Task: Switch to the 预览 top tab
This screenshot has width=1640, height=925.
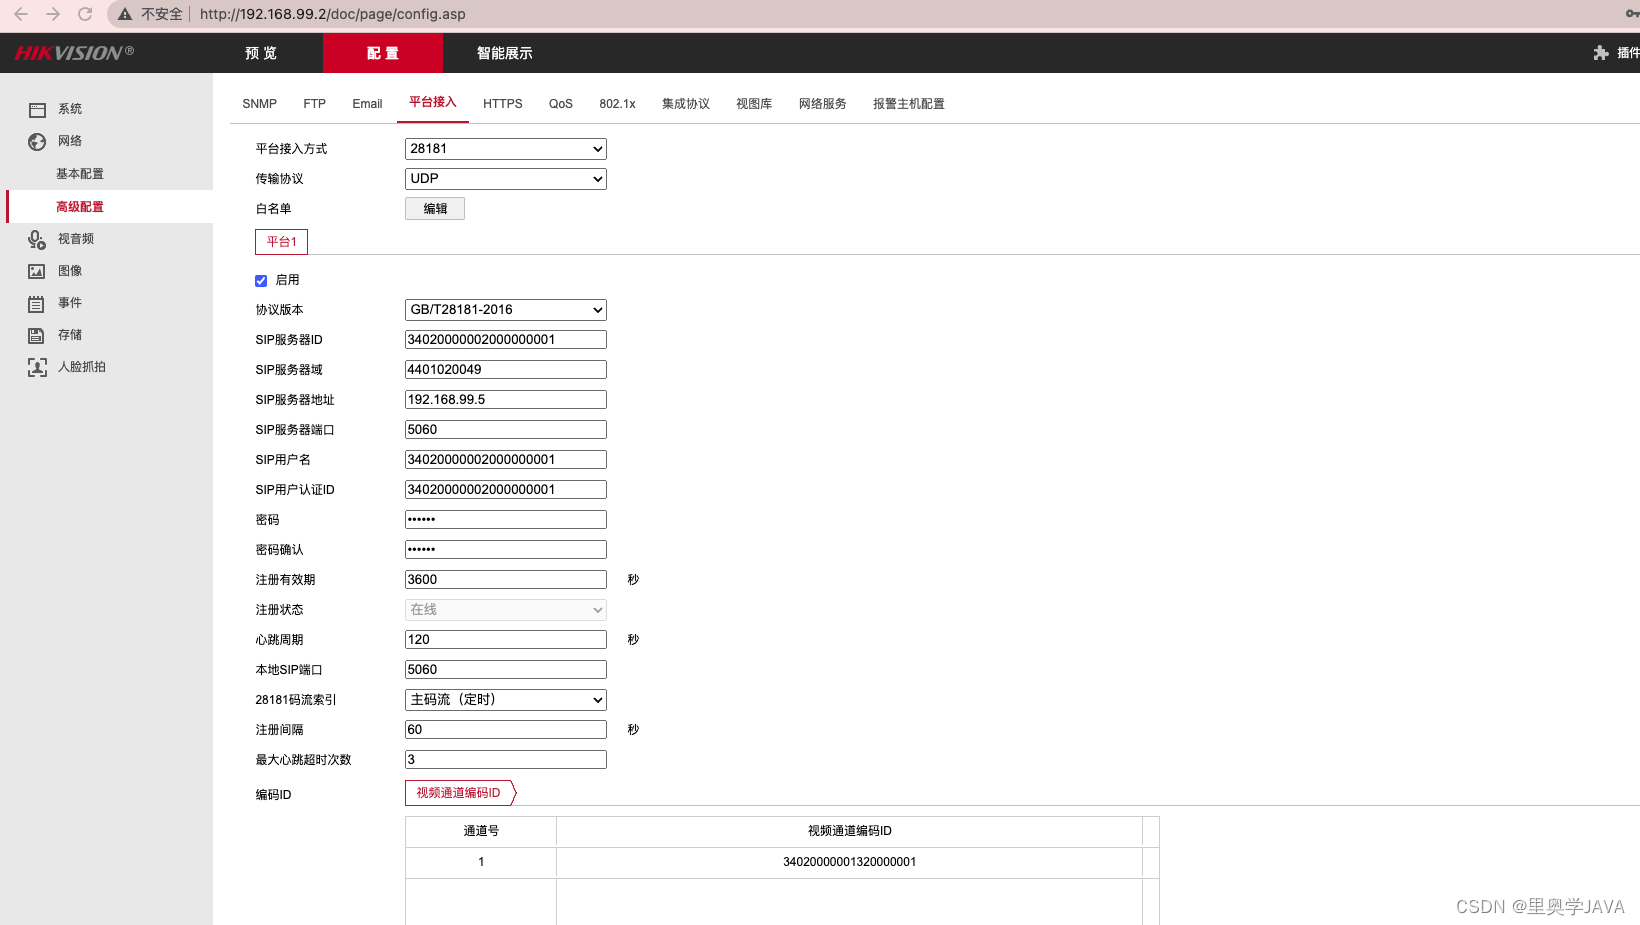Action: pyautogui.click(x=261, y=53)
